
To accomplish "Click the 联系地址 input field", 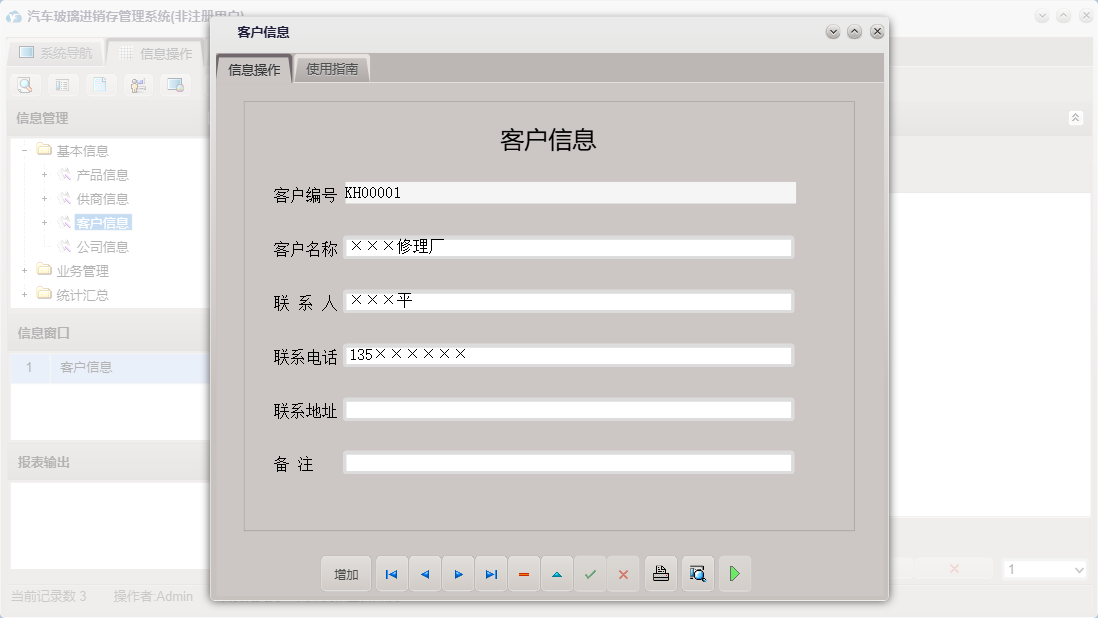I will coord(567,408).
